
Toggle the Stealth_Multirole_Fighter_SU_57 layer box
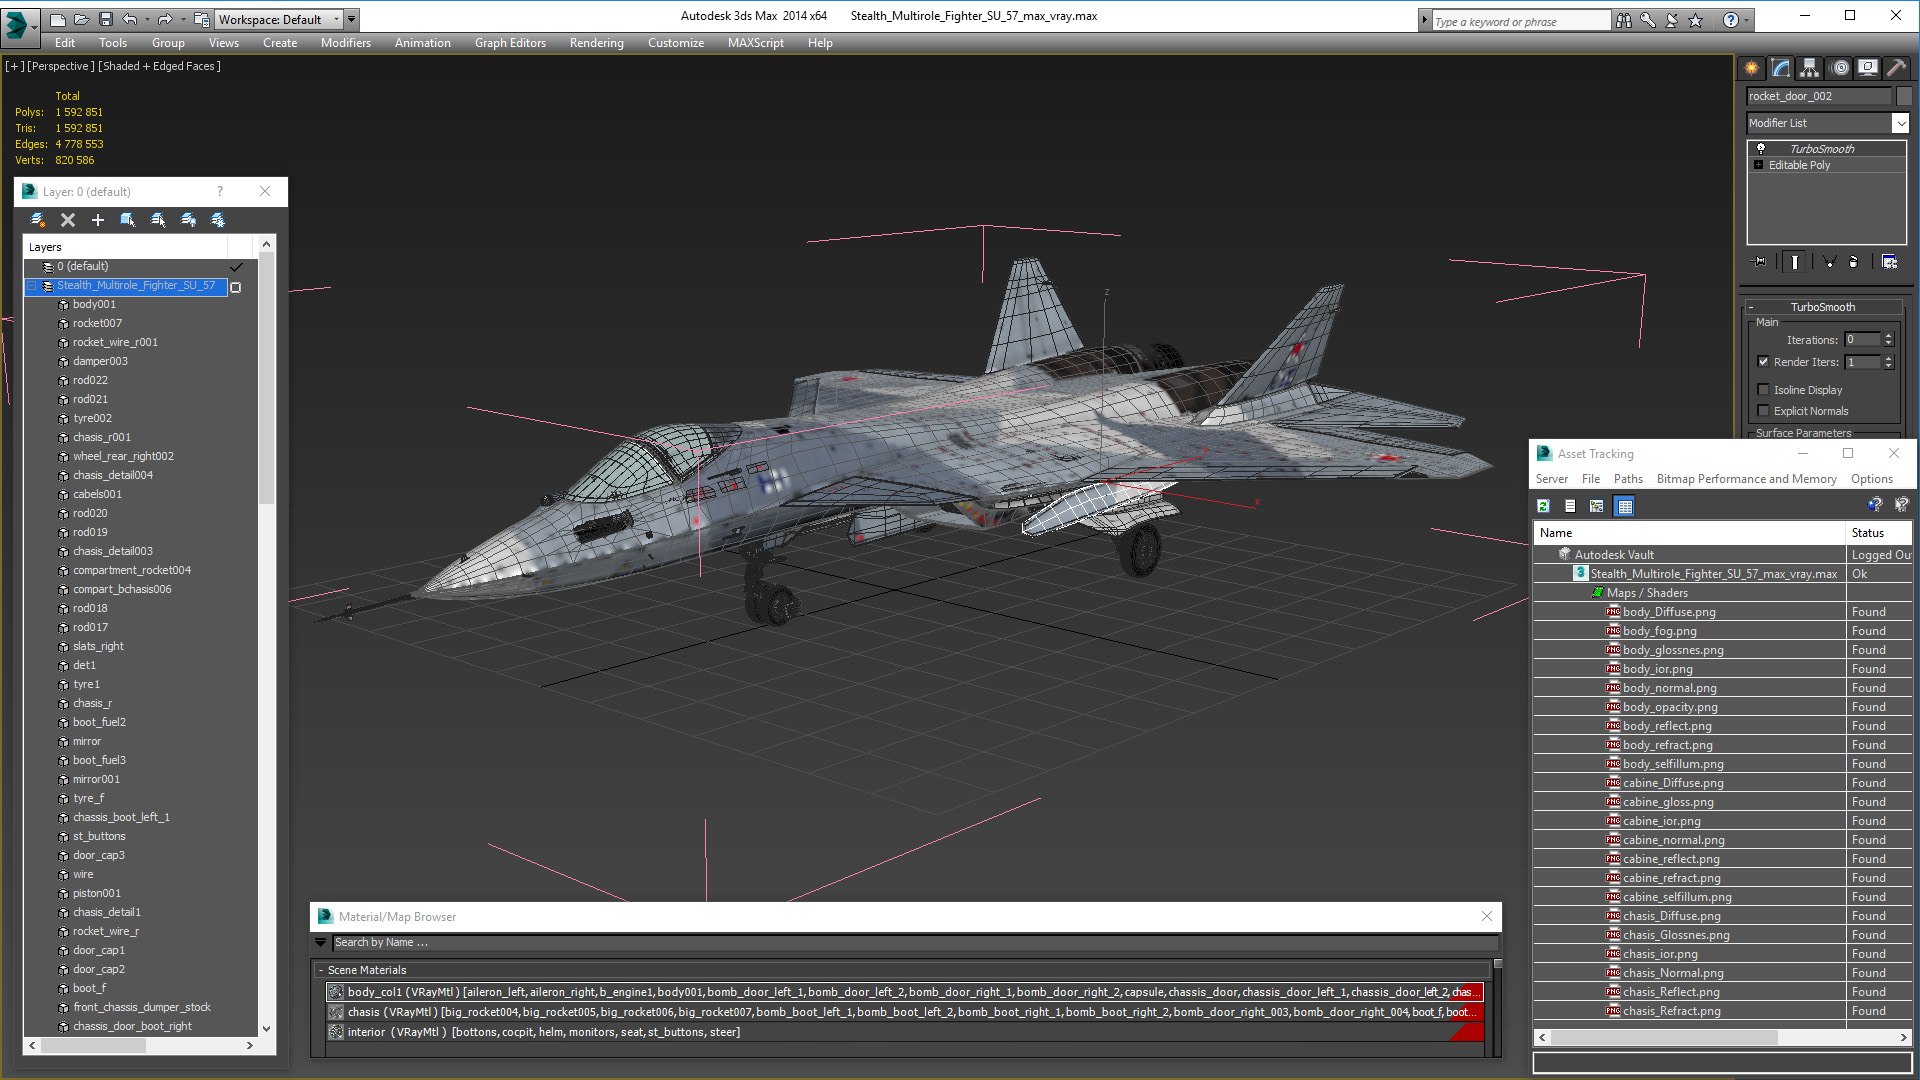[236, 287]
